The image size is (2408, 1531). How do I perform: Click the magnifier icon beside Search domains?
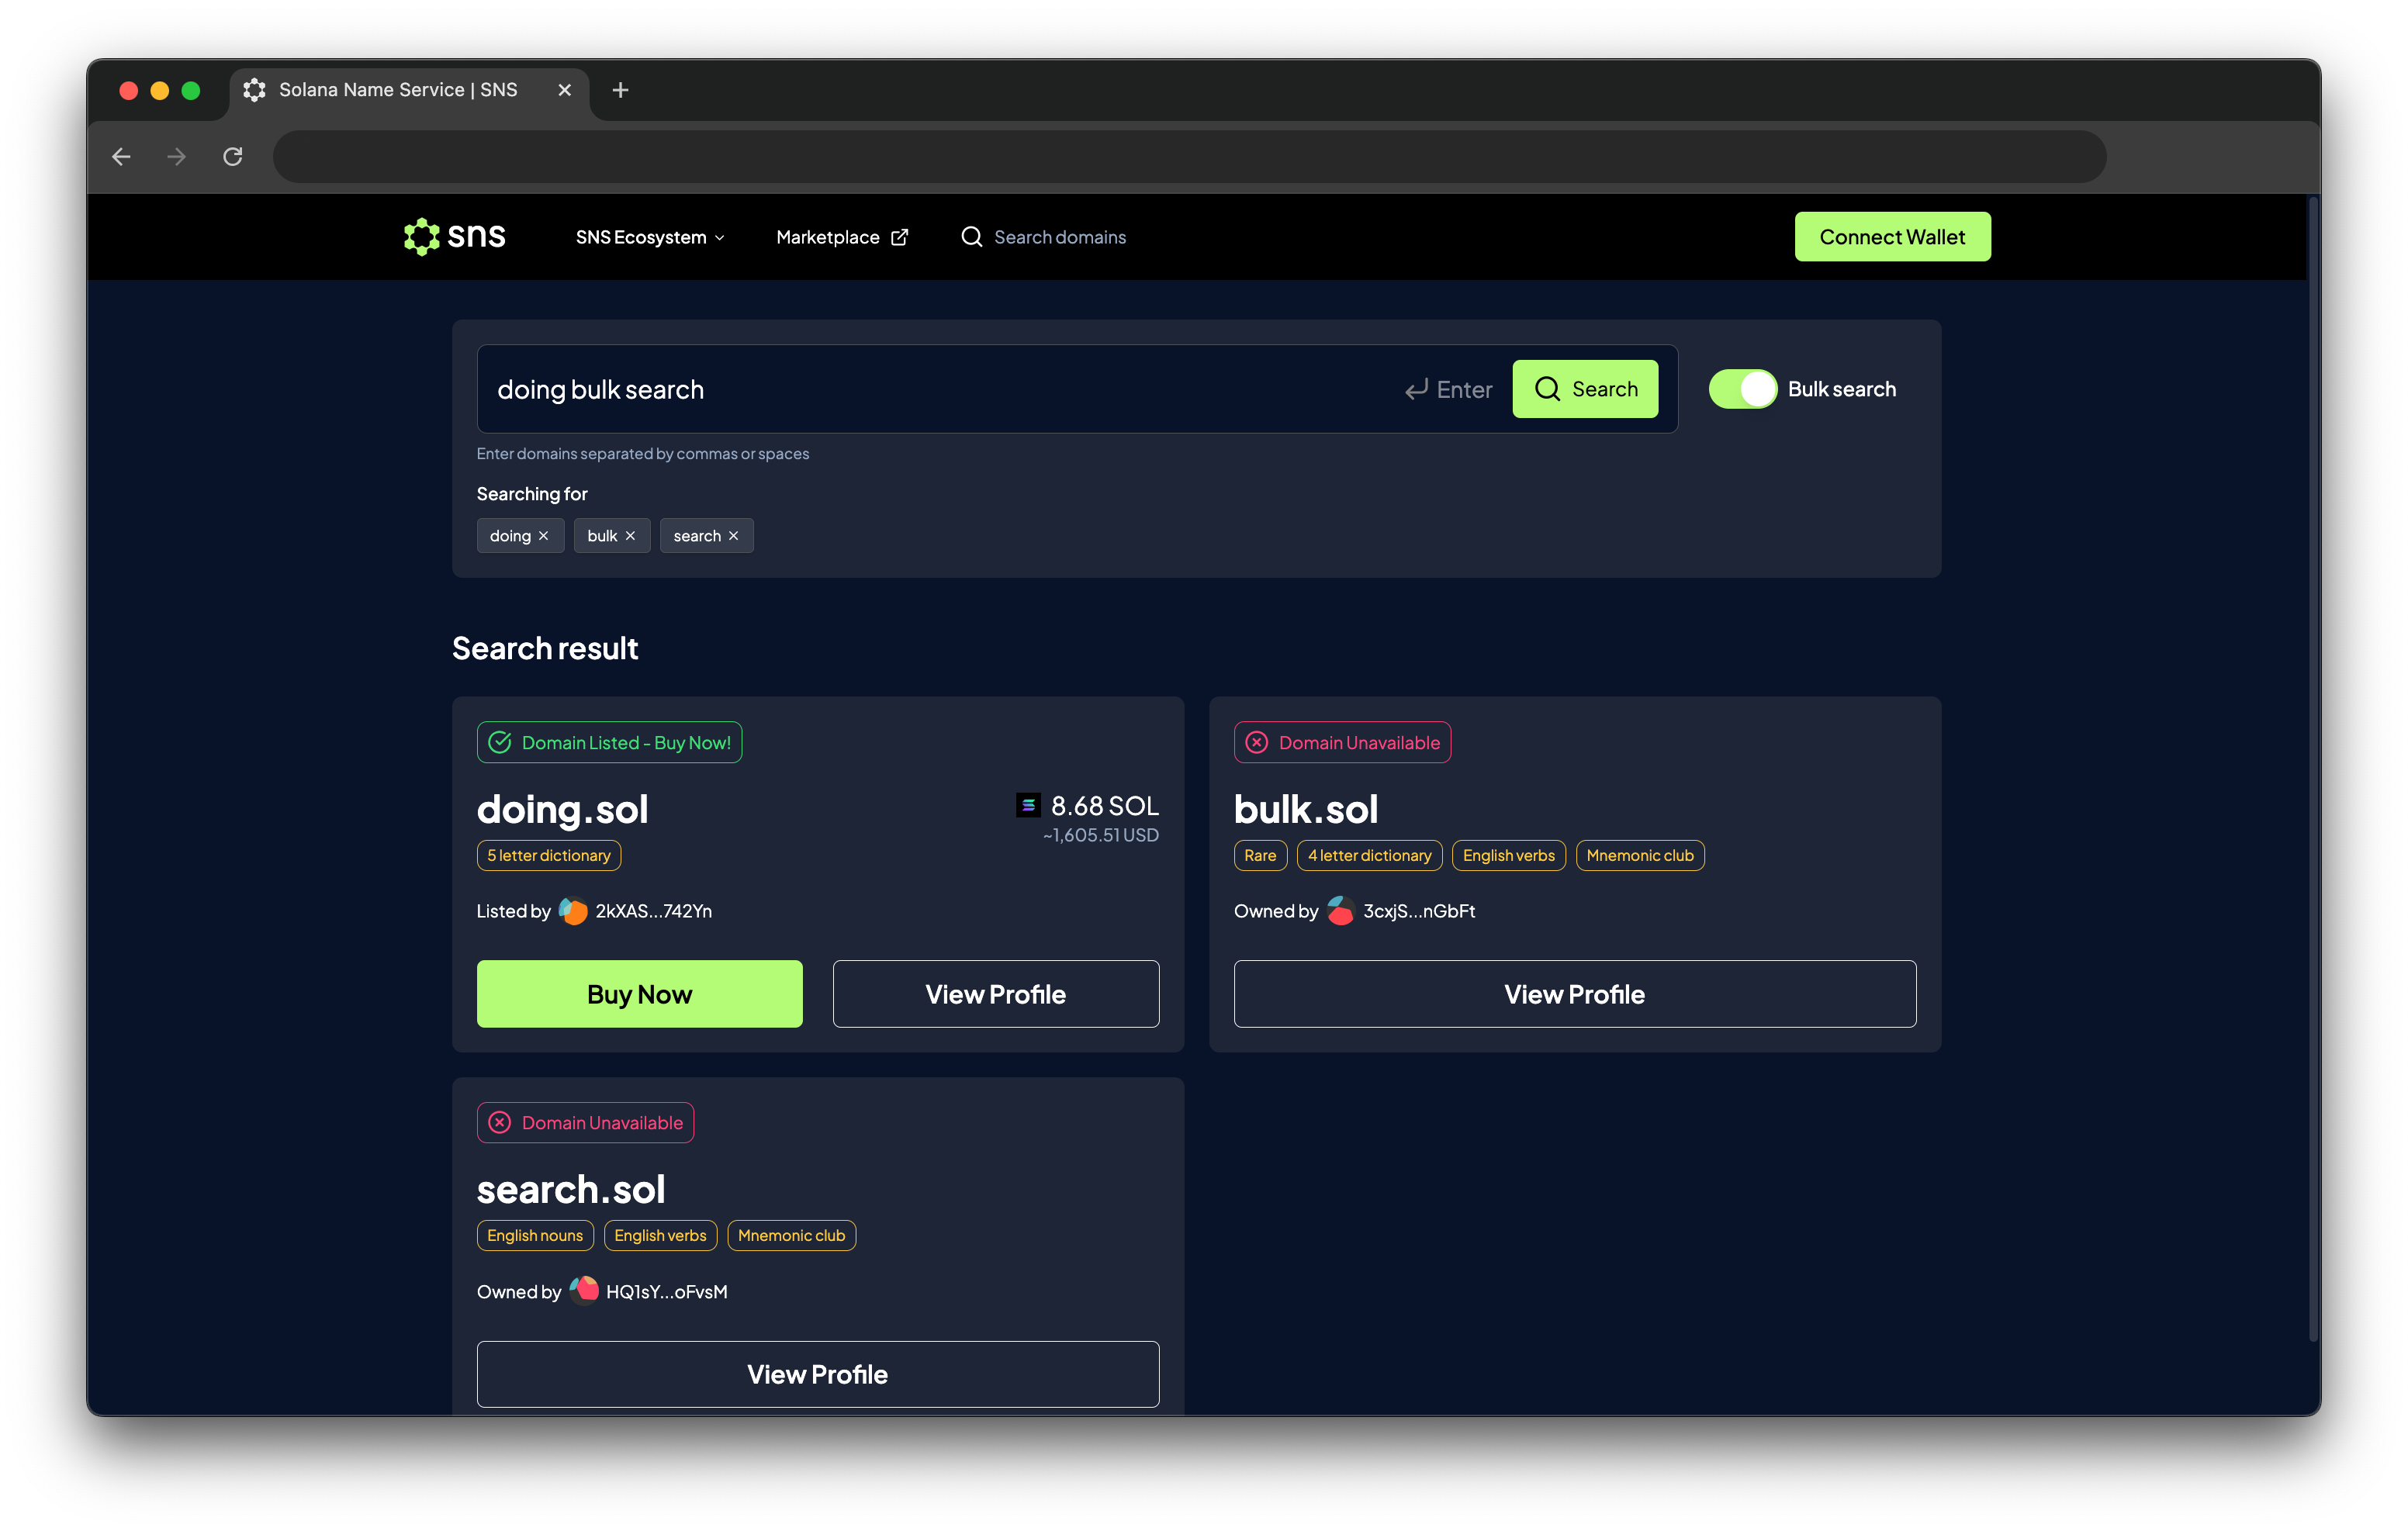tap(971, 237)
